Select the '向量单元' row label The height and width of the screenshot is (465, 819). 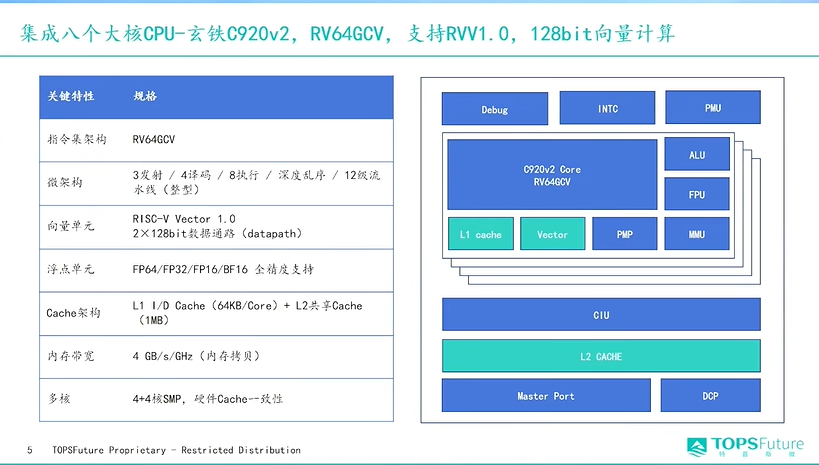click(71, 226)
